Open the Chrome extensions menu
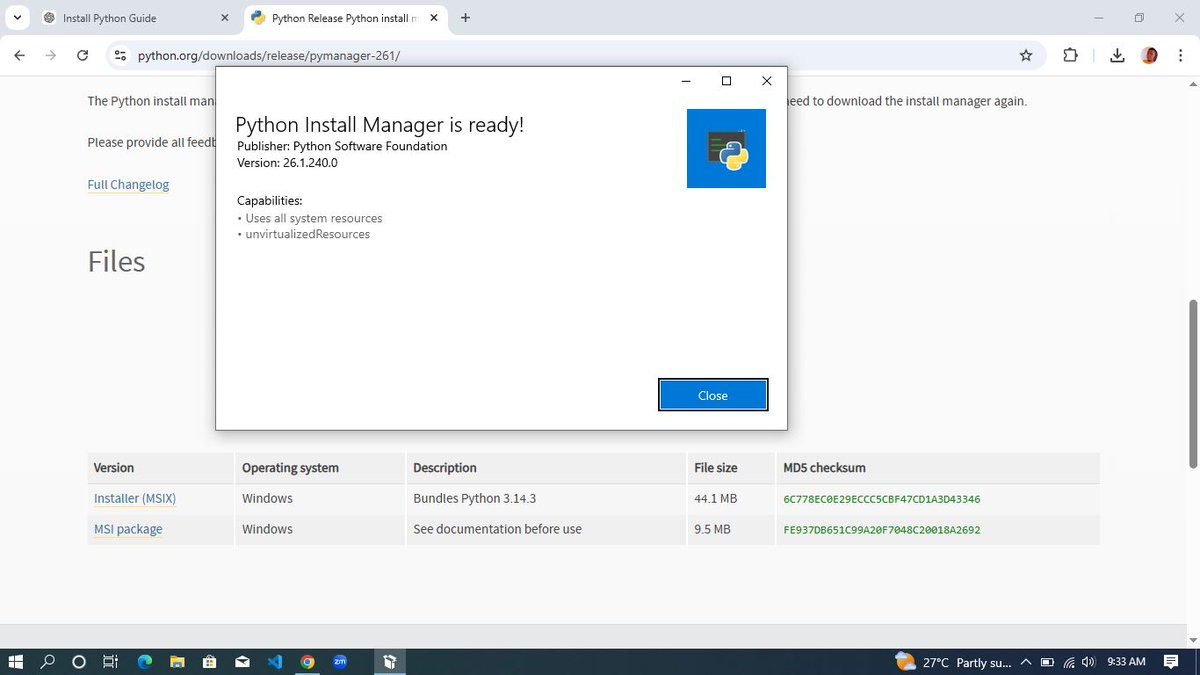 click(1071, 56)
